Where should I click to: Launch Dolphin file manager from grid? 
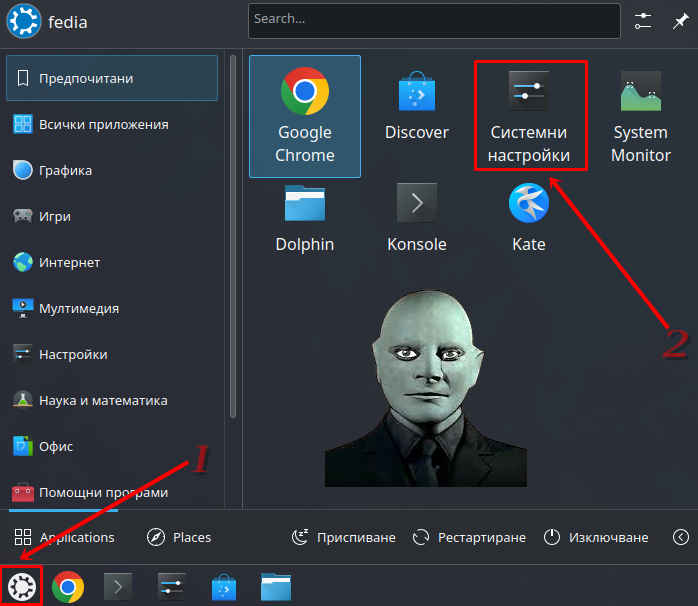pos(305,219)
